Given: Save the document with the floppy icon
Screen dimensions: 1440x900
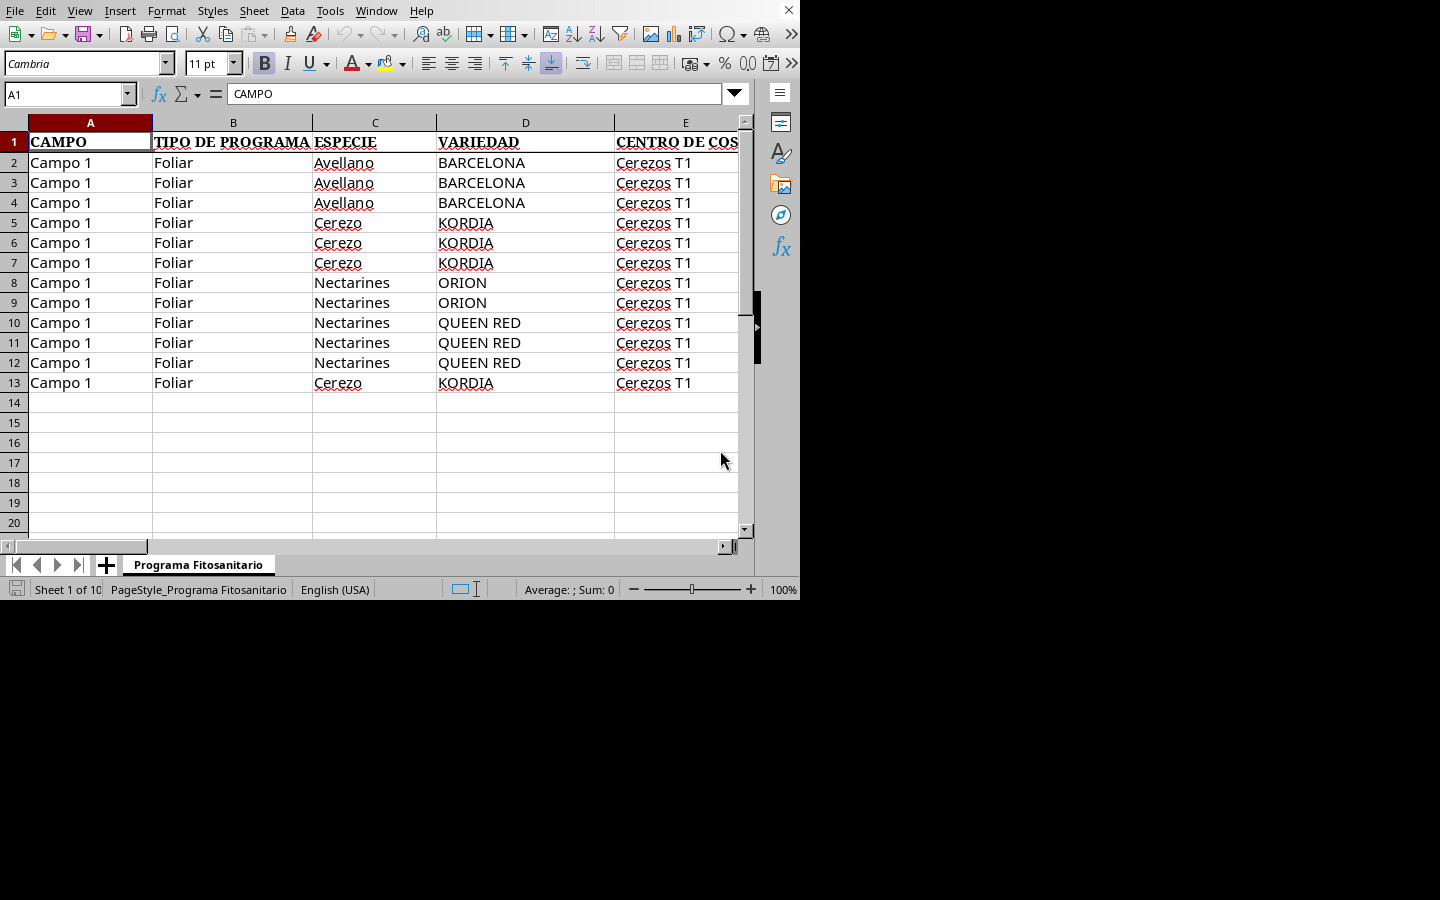Looking at the screenshot, I should [83, 34].
